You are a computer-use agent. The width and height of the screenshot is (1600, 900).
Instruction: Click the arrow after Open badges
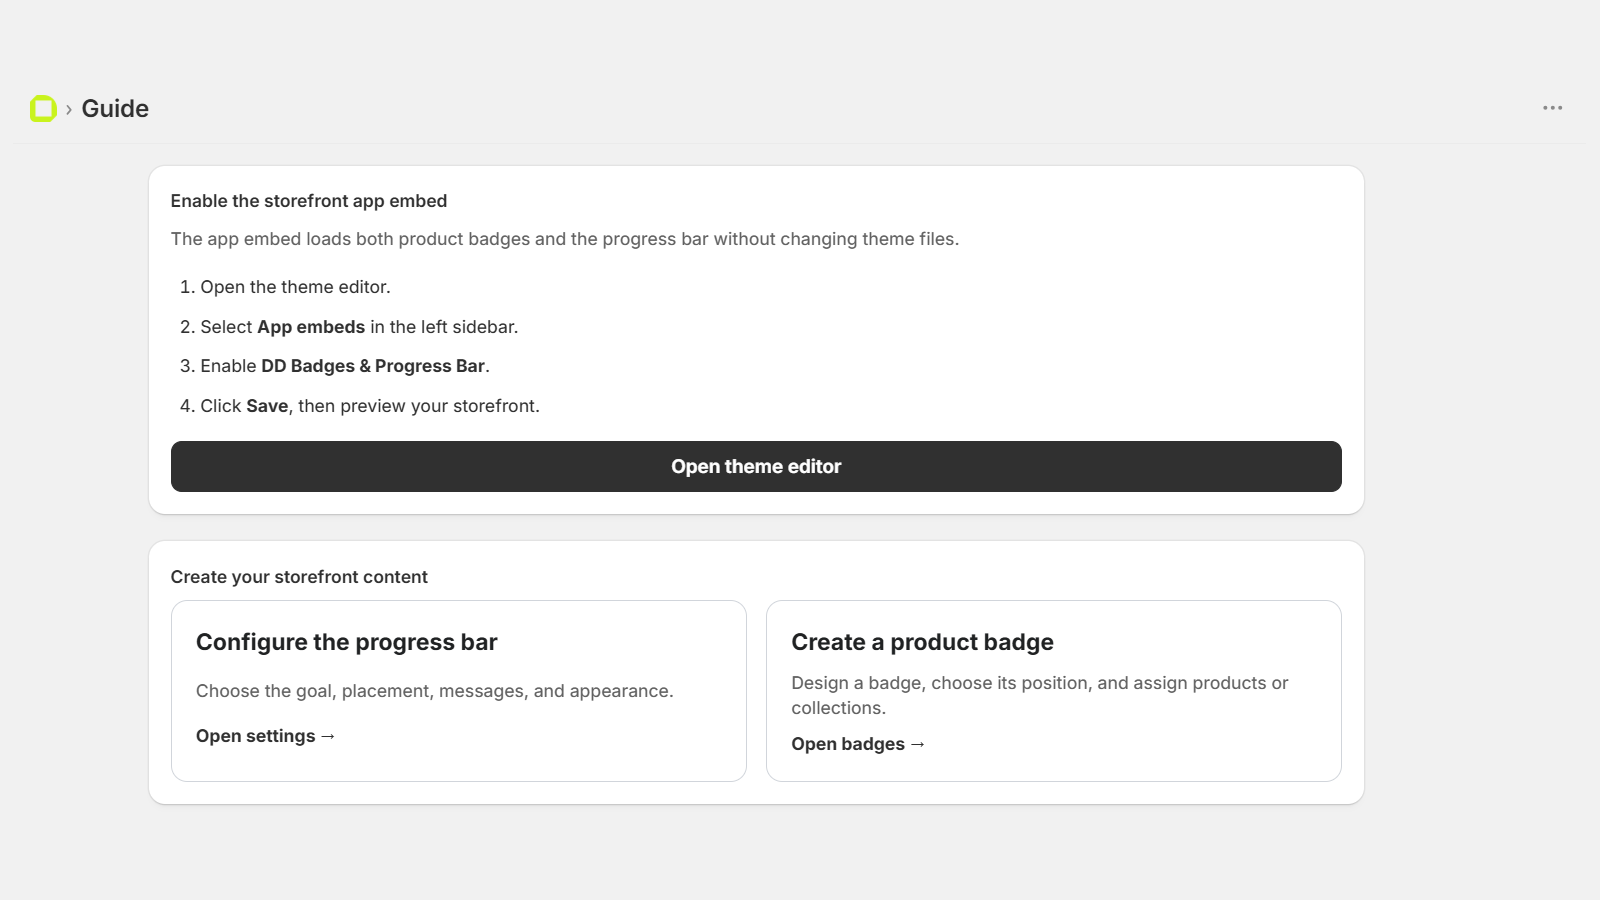point(918,744)
